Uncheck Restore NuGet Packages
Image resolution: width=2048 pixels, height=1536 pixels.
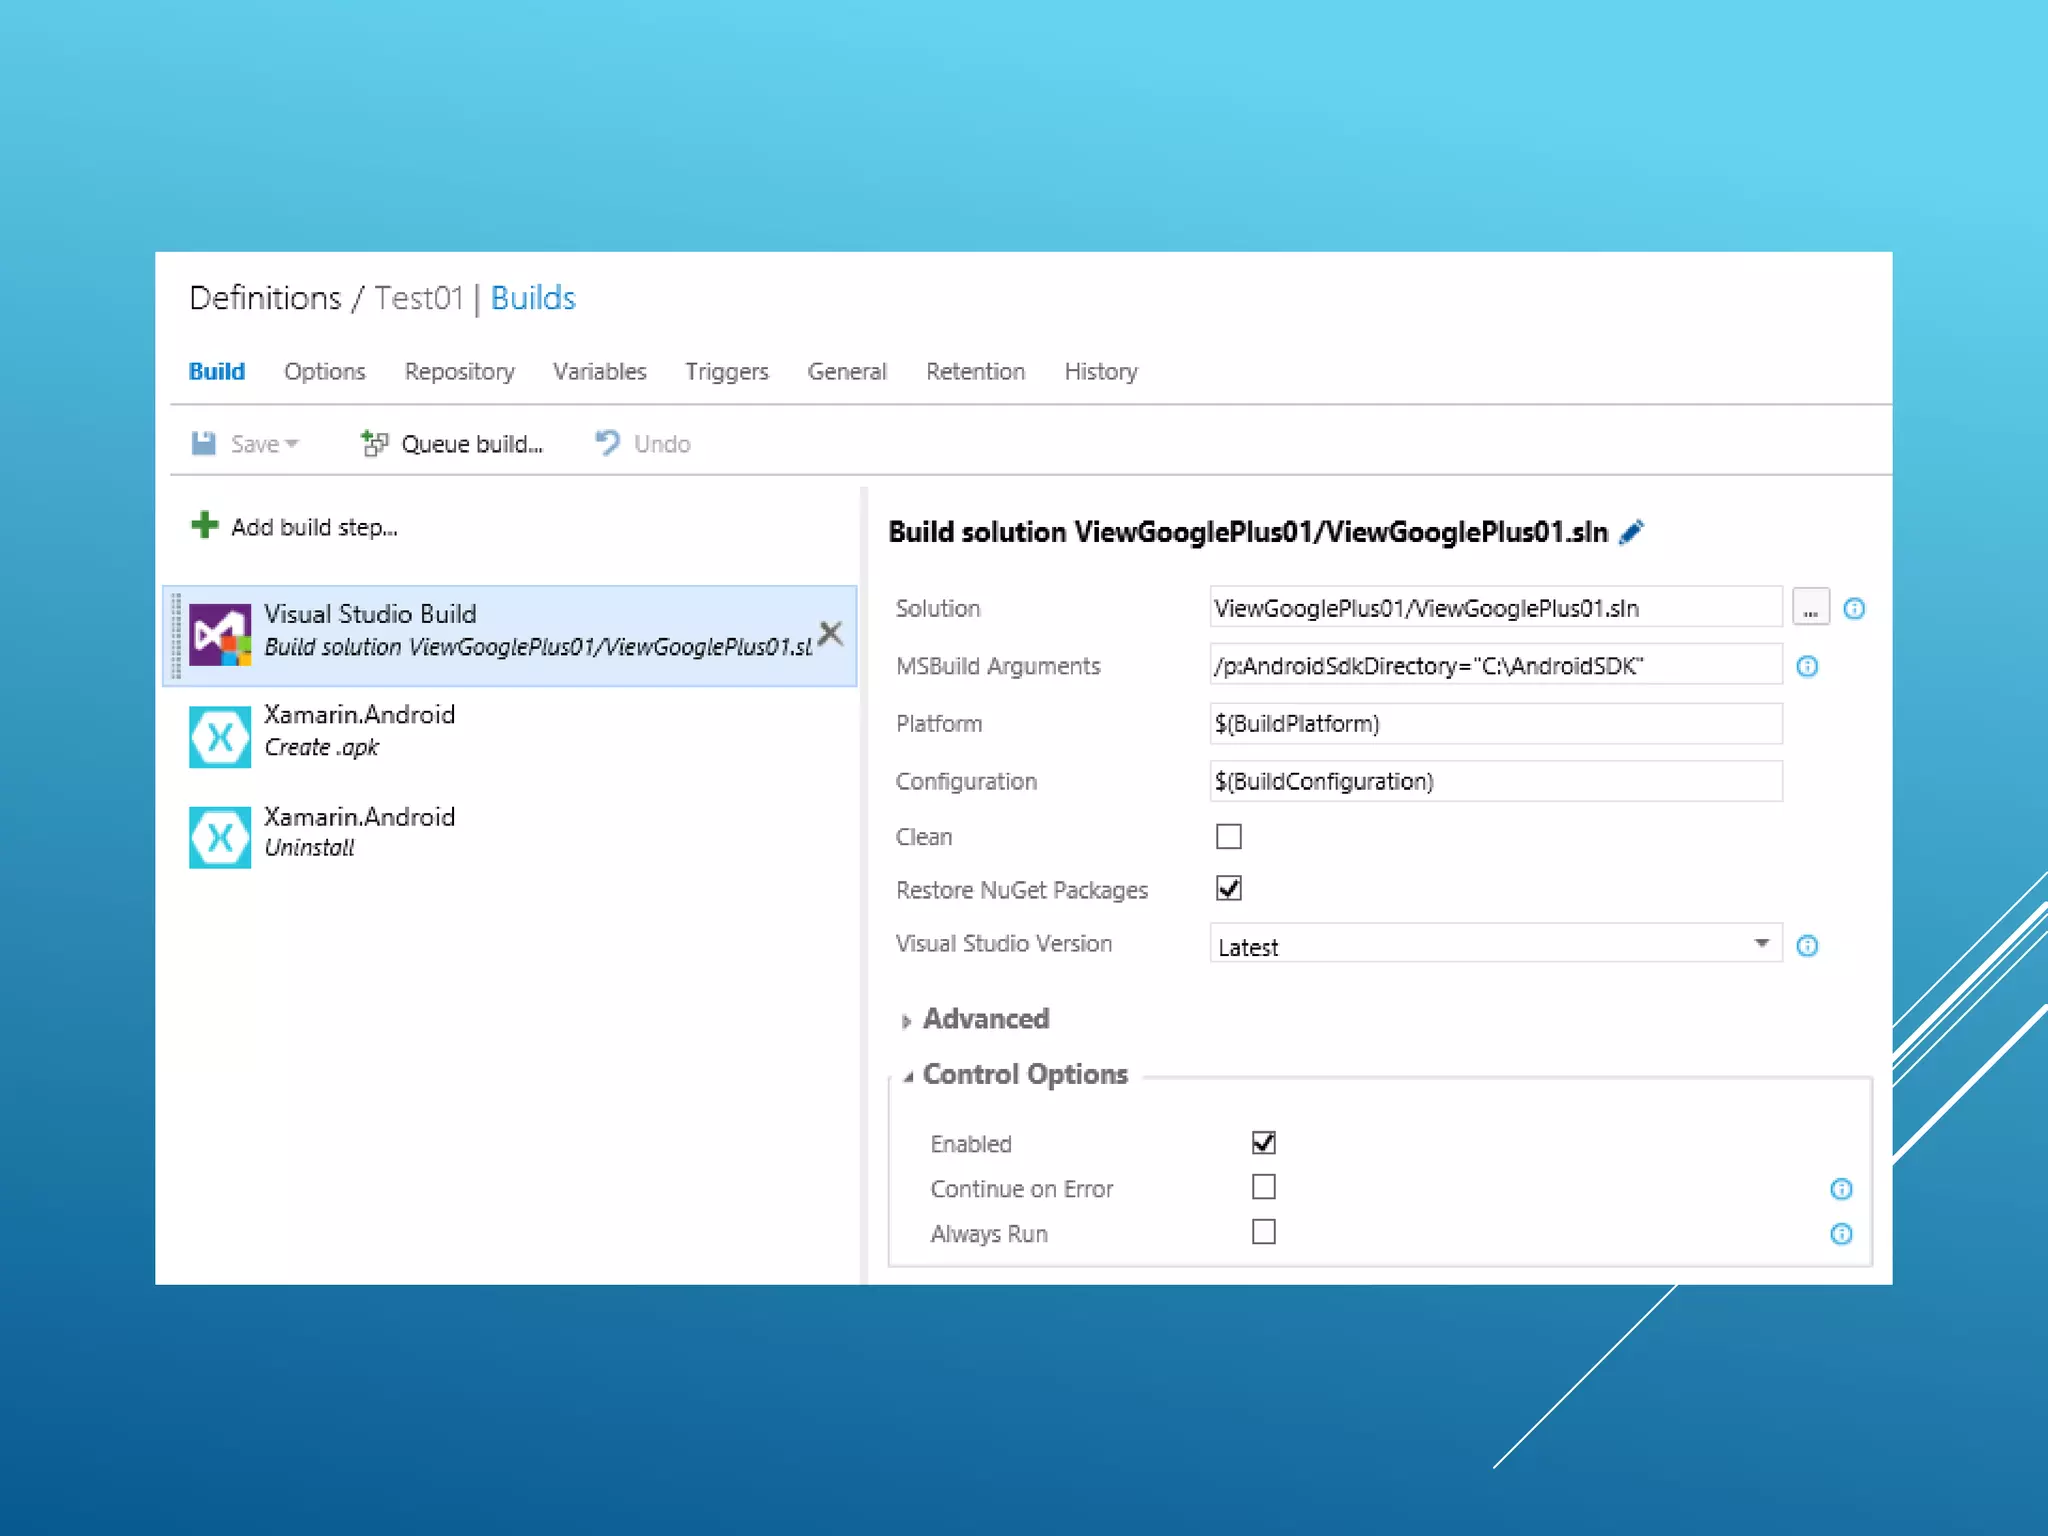pyautogui.click(x=1229, y=888)
